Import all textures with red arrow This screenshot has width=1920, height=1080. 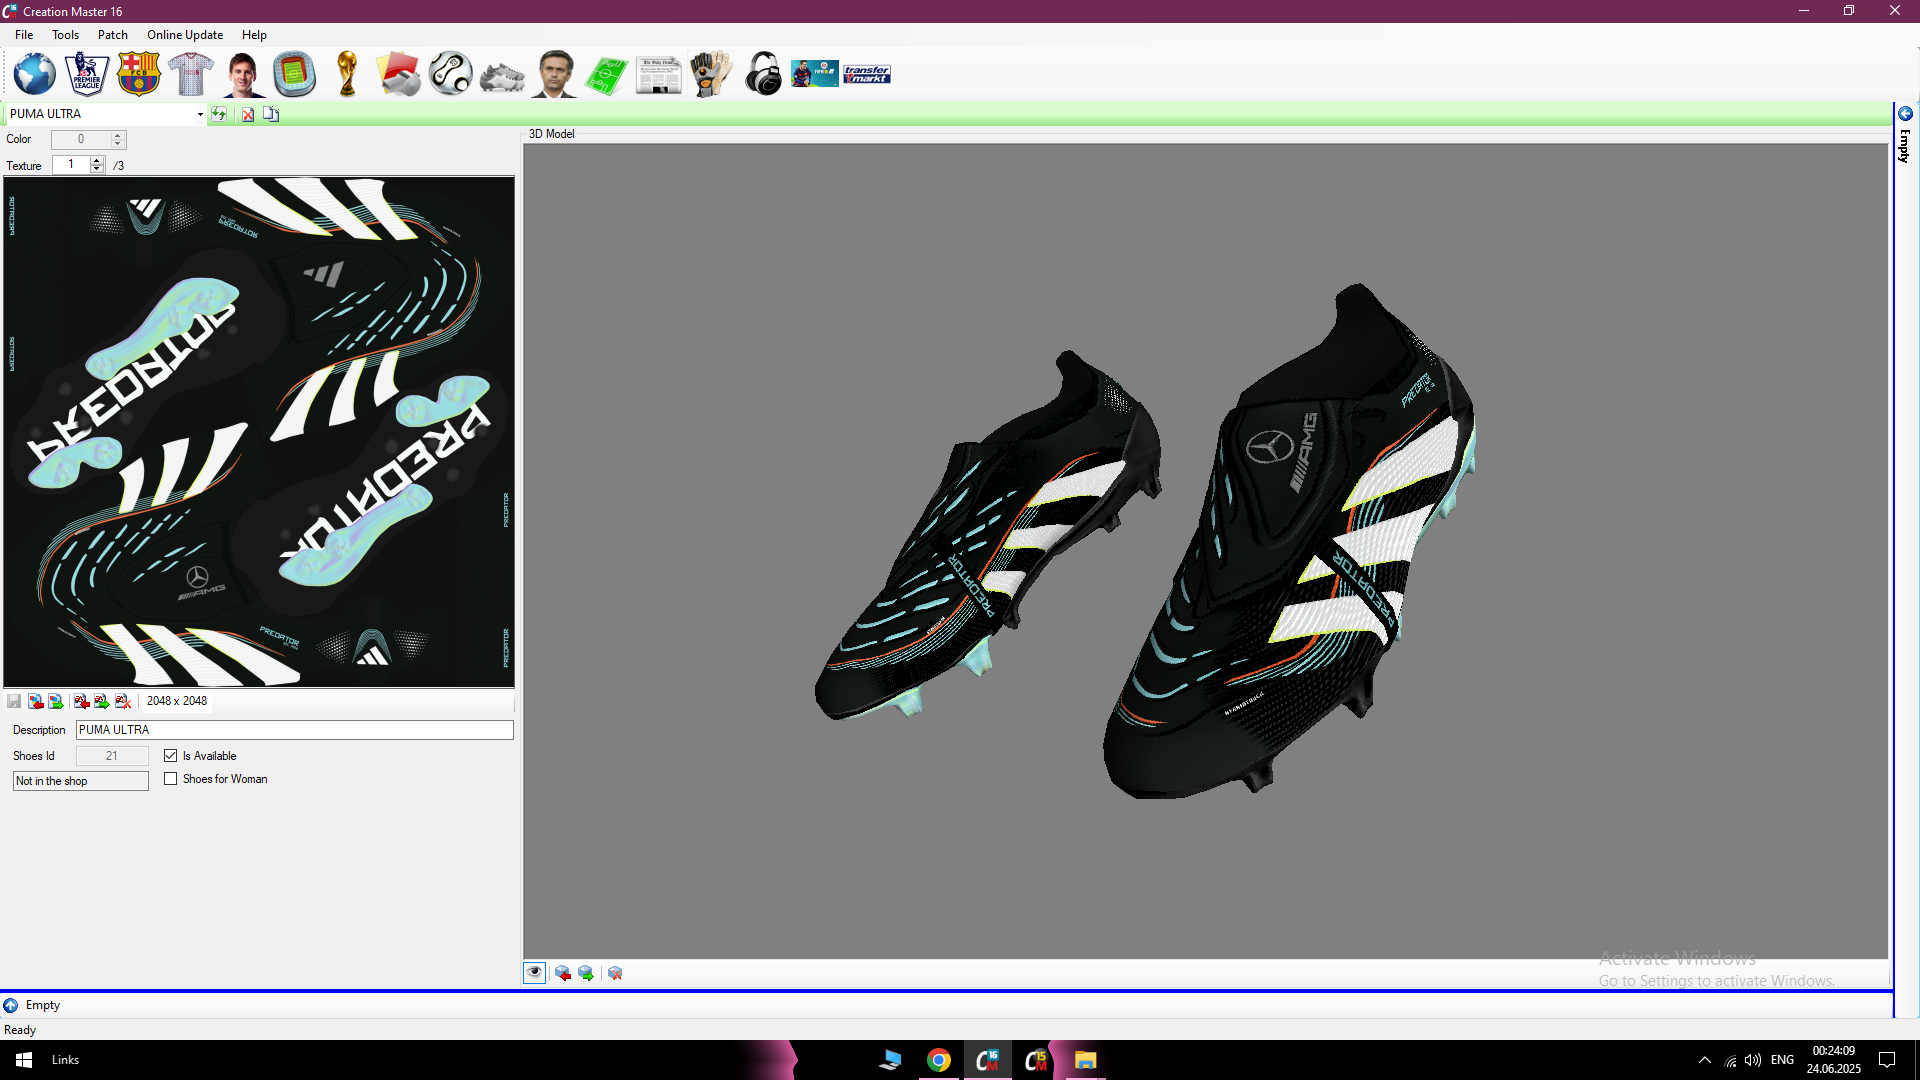(x=82, y=701)
